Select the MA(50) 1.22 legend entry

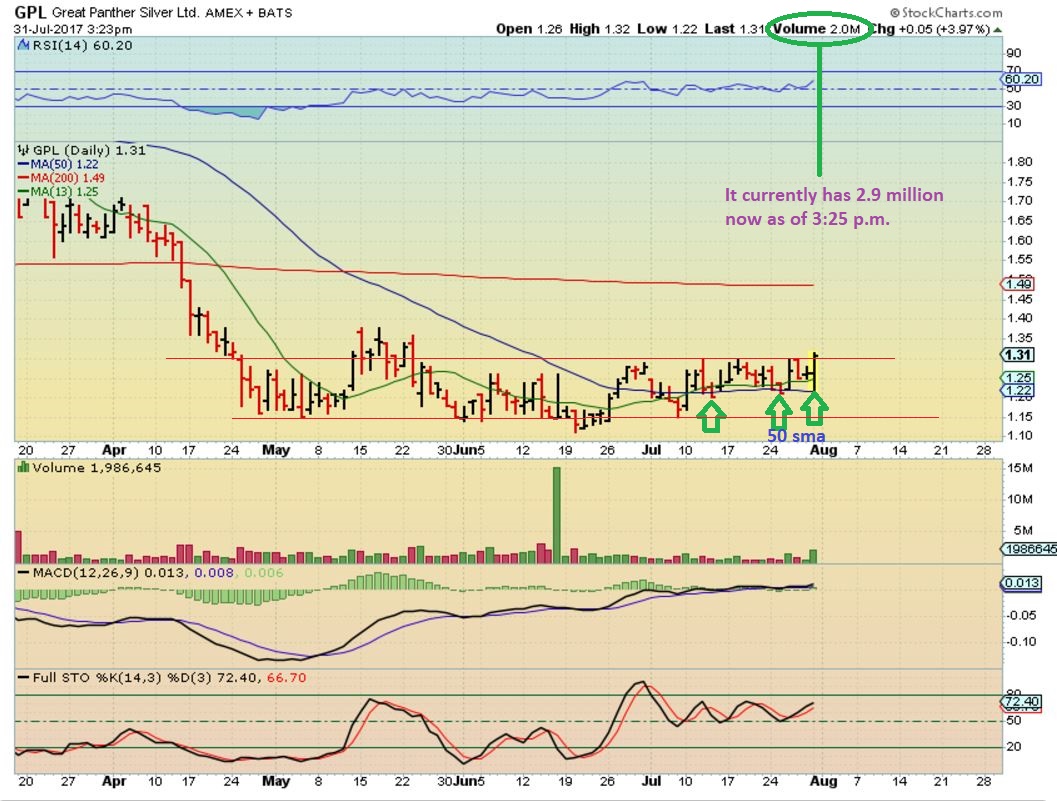click(x=59, y=164)
